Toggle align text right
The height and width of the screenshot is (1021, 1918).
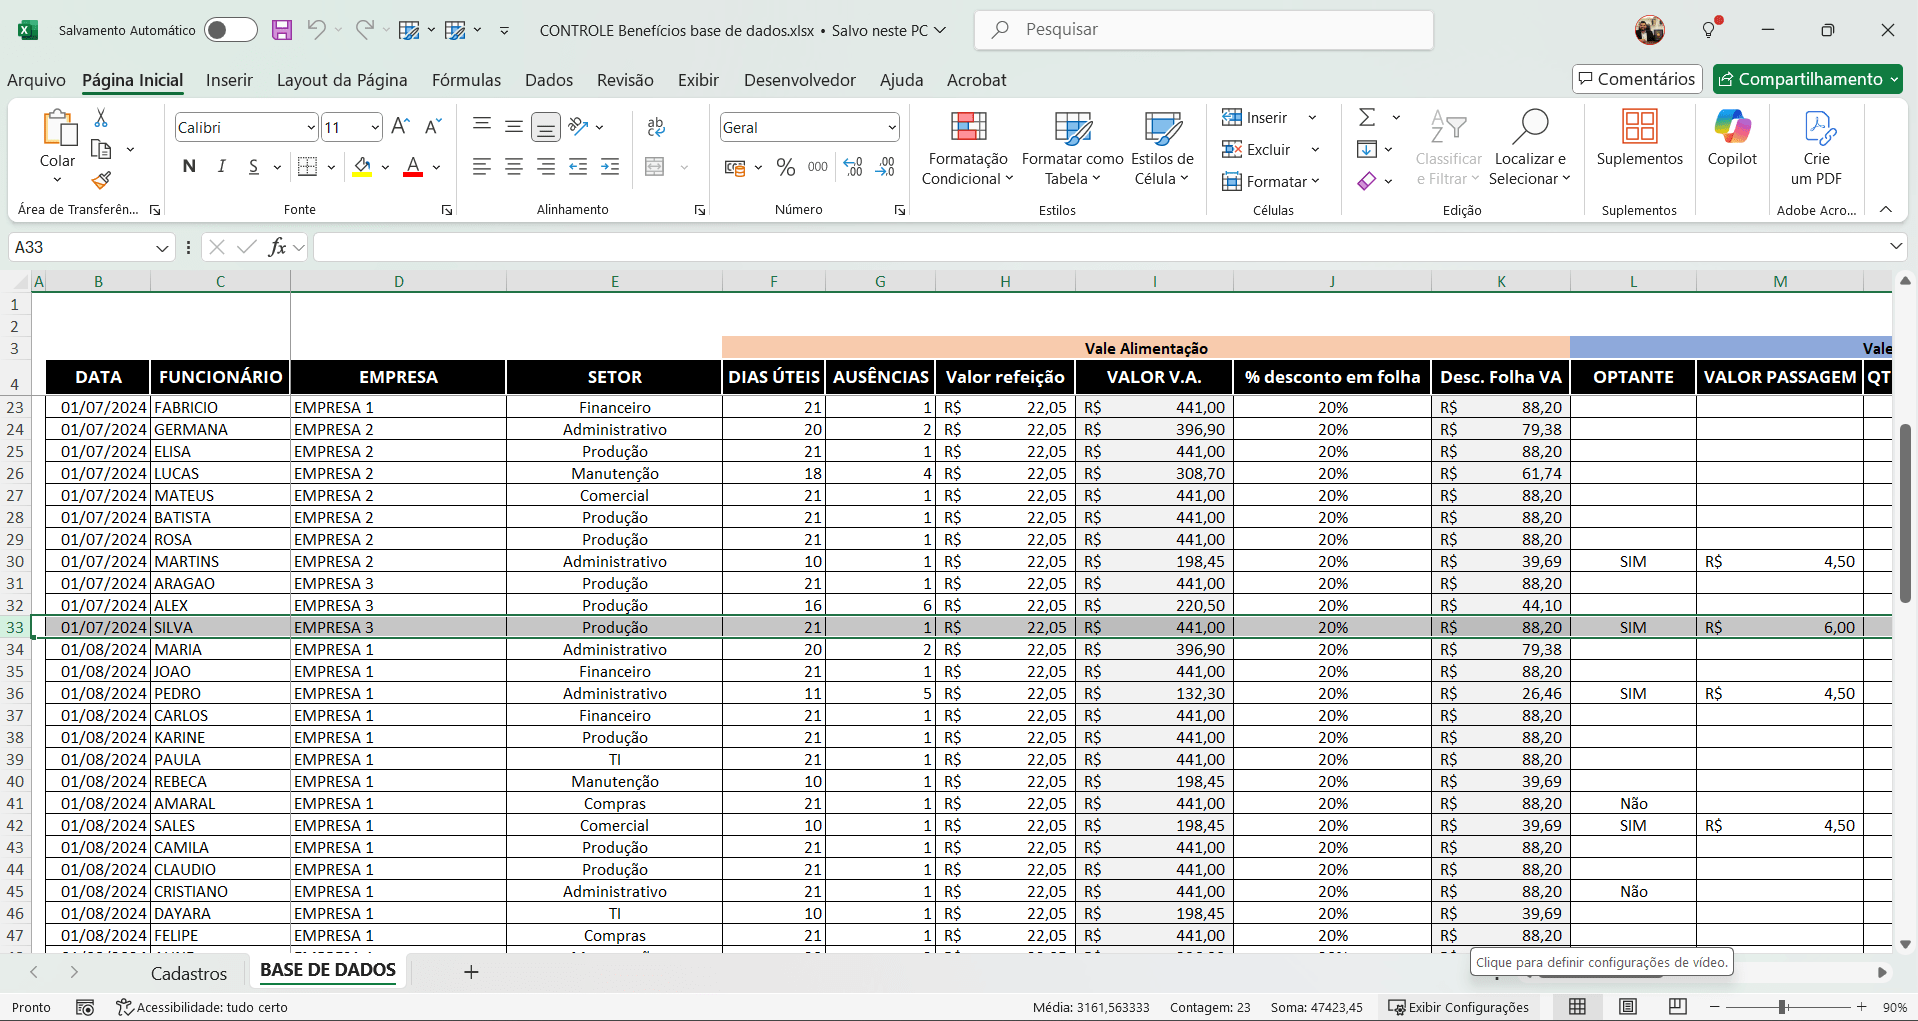546,167
